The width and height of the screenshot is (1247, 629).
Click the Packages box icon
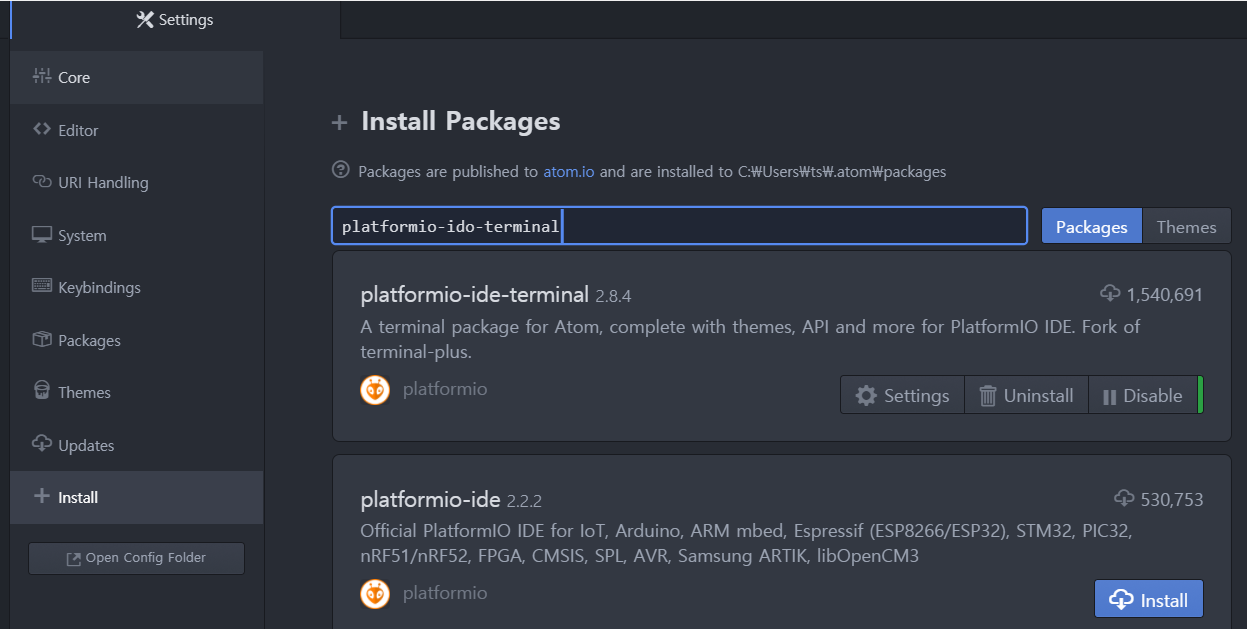pyautogui.click(x=42, y=340)
